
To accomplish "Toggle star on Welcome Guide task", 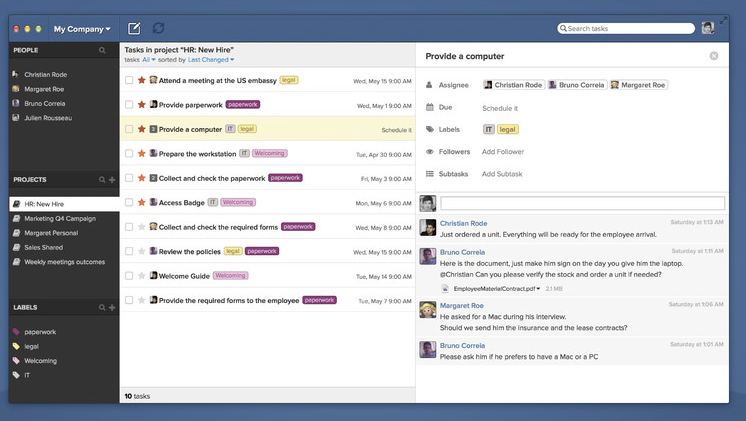I will (x=142, y=276).
